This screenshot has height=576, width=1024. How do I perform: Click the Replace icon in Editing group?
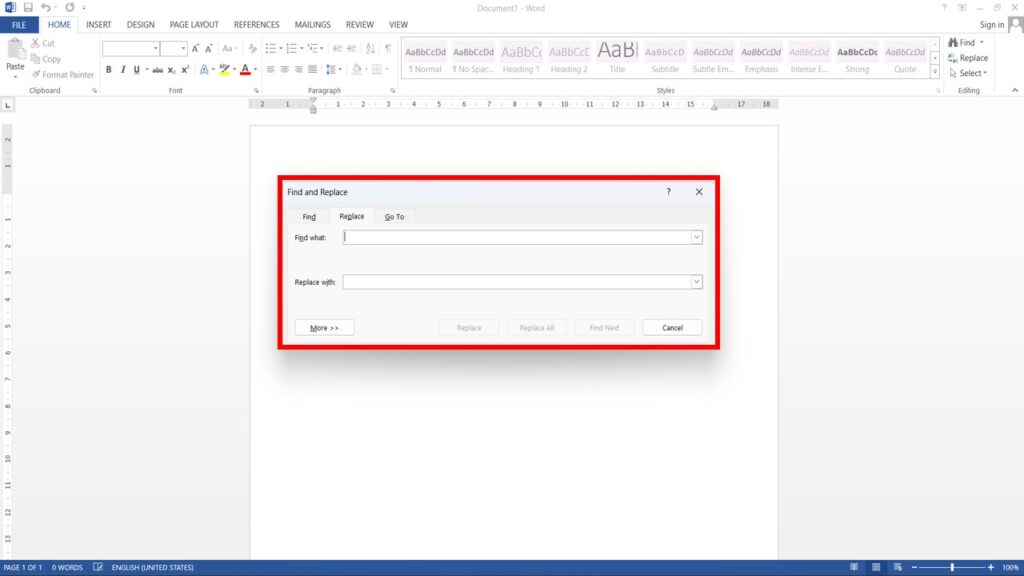967,58
